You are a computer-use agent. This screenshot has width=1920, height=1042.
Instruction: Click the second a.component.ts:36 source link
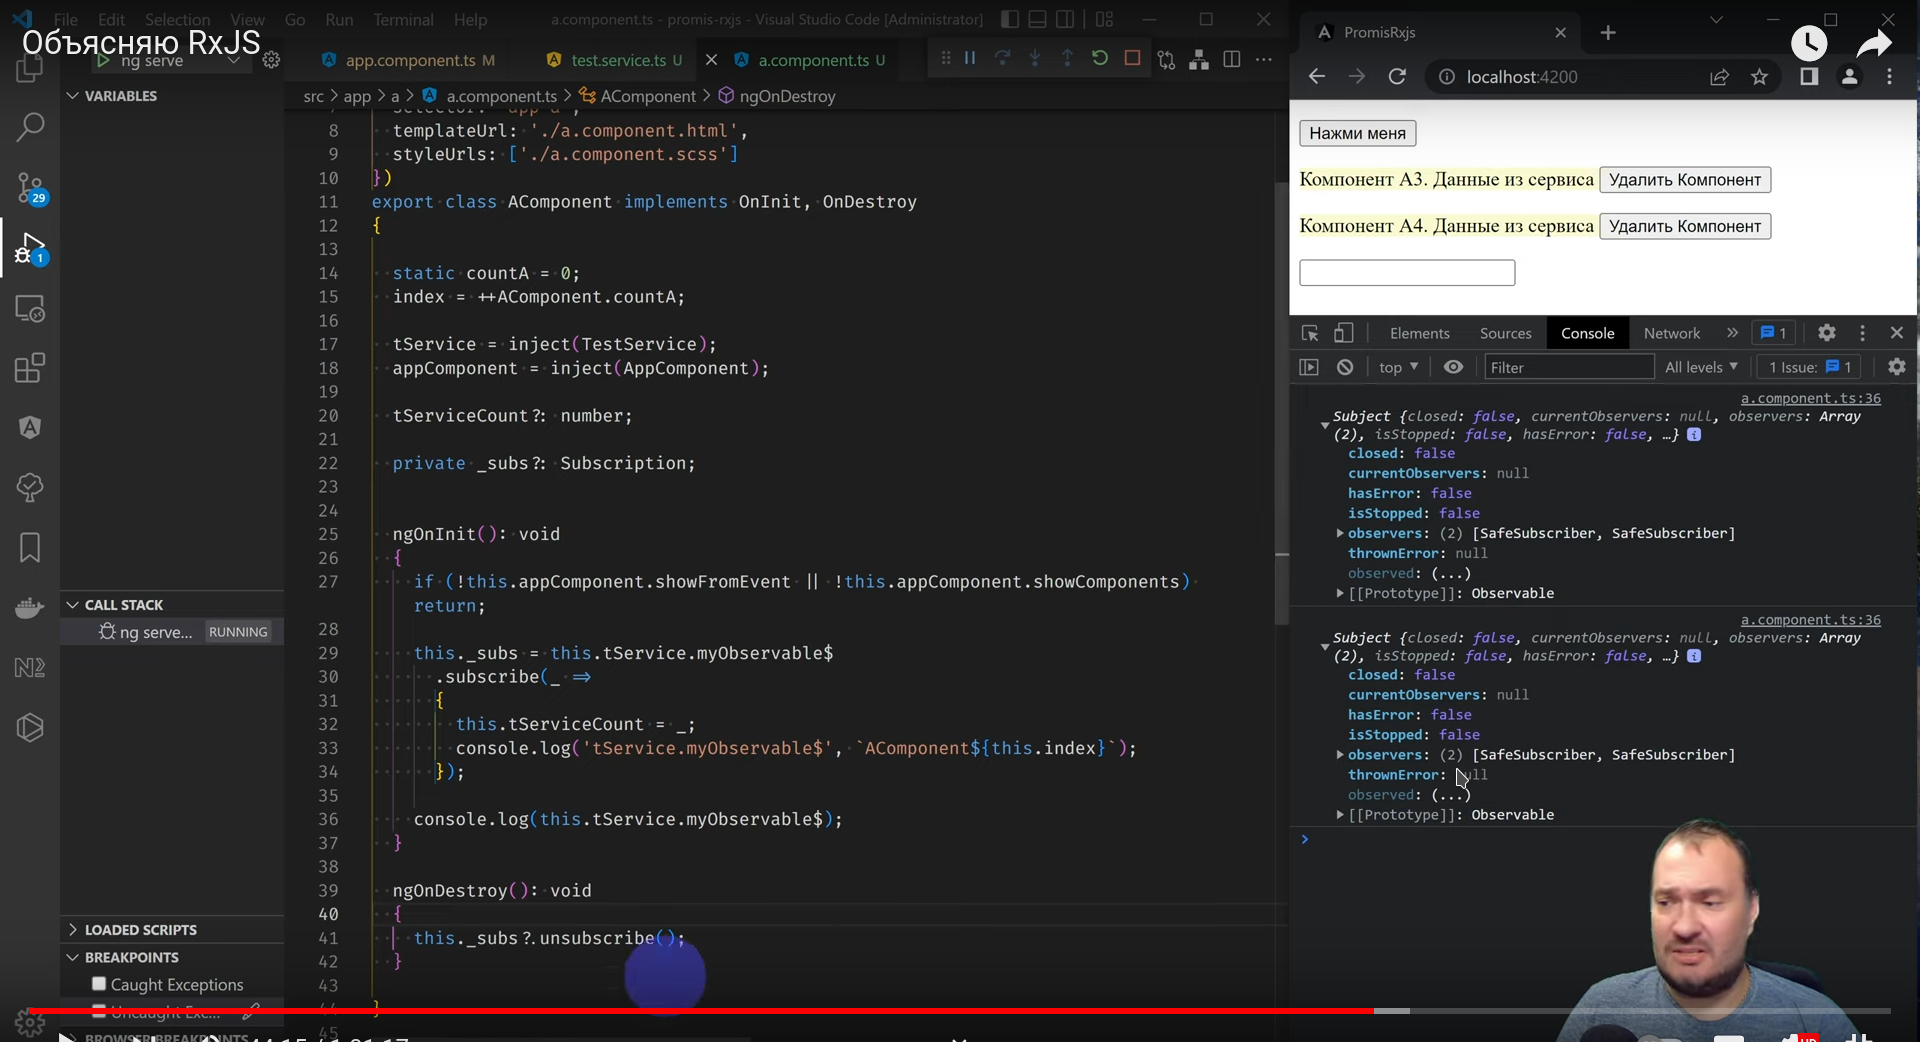coord(1810,620)
